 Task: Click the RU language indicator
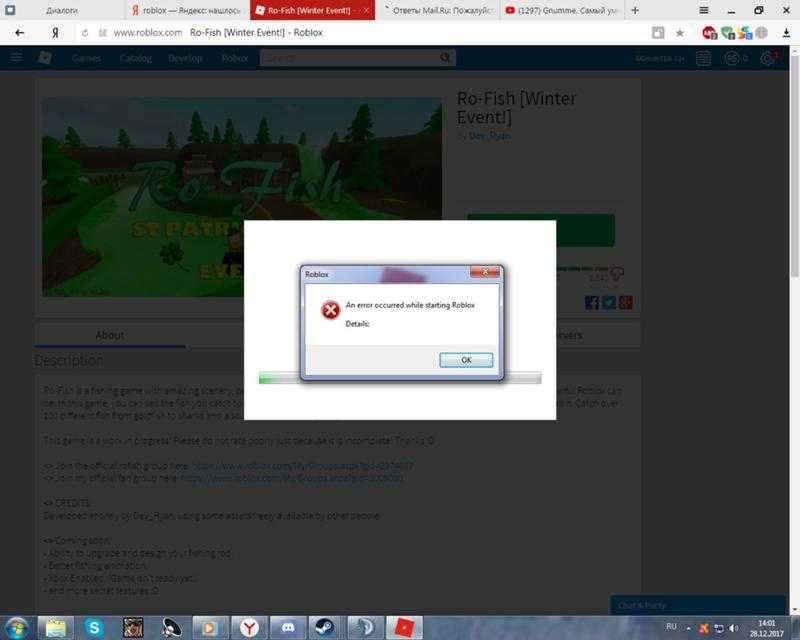pos(671,626)
